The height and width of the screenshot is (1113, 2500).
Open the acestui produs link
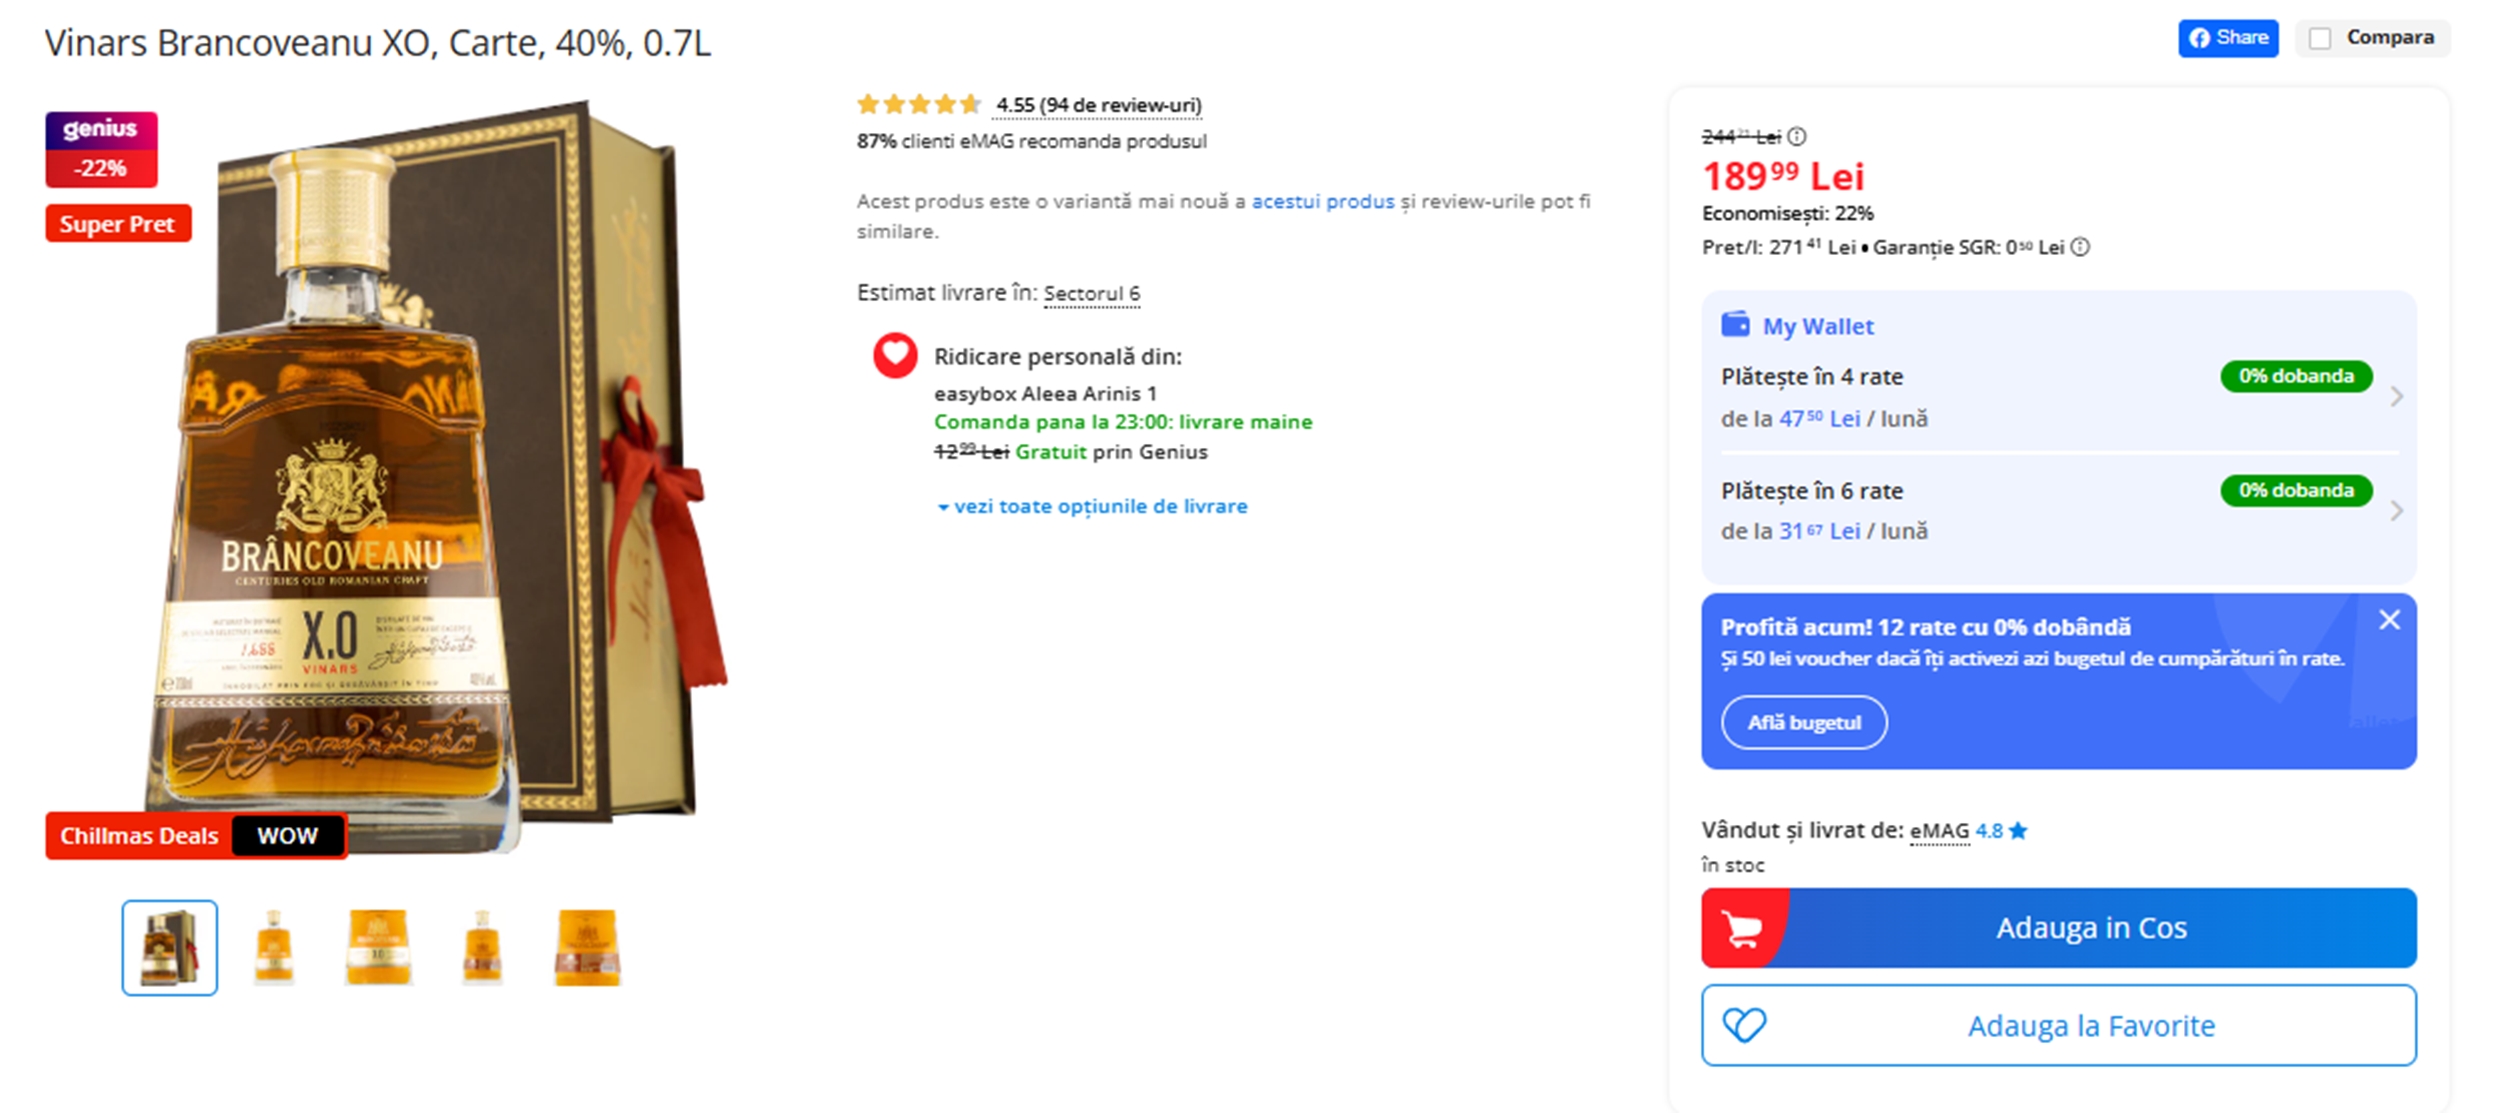(x=1324, y=200)
